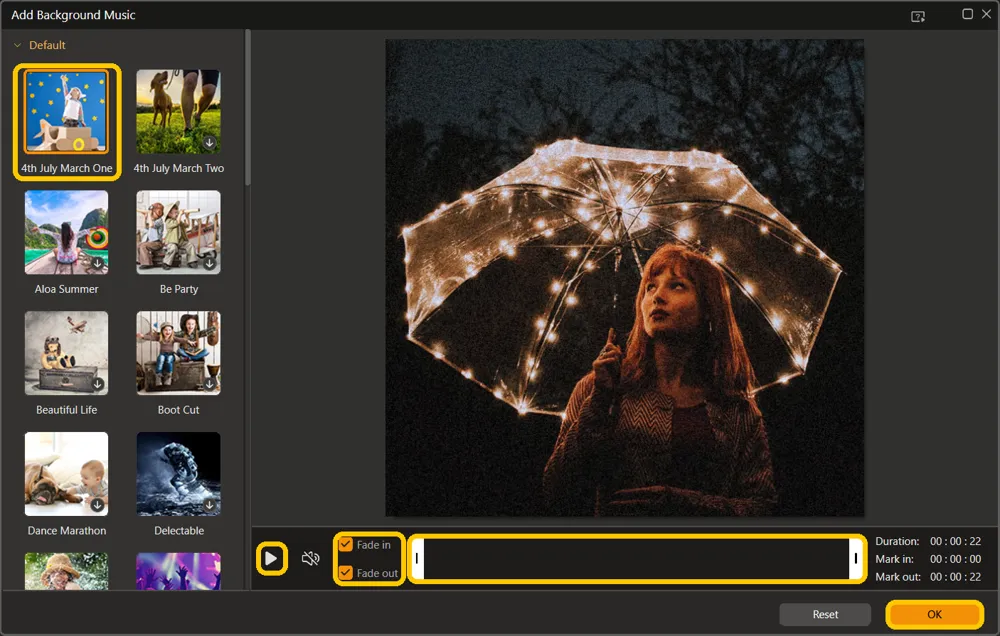Download the Beautiful Life track
Screen dimensions: 1000x636
[x=98, y=384]
